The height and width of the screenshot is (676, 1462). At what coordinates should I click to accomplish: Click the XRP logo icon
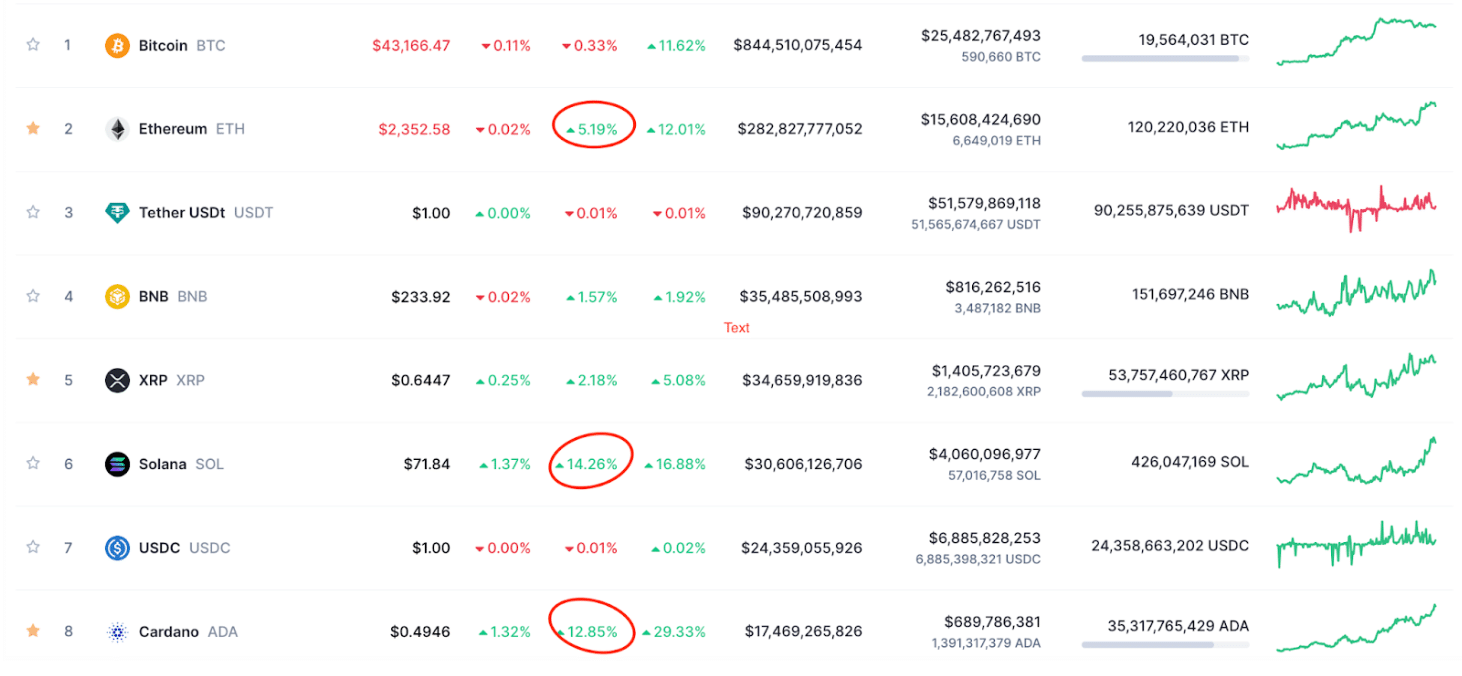pyautogui.click(x=117, y=380)
